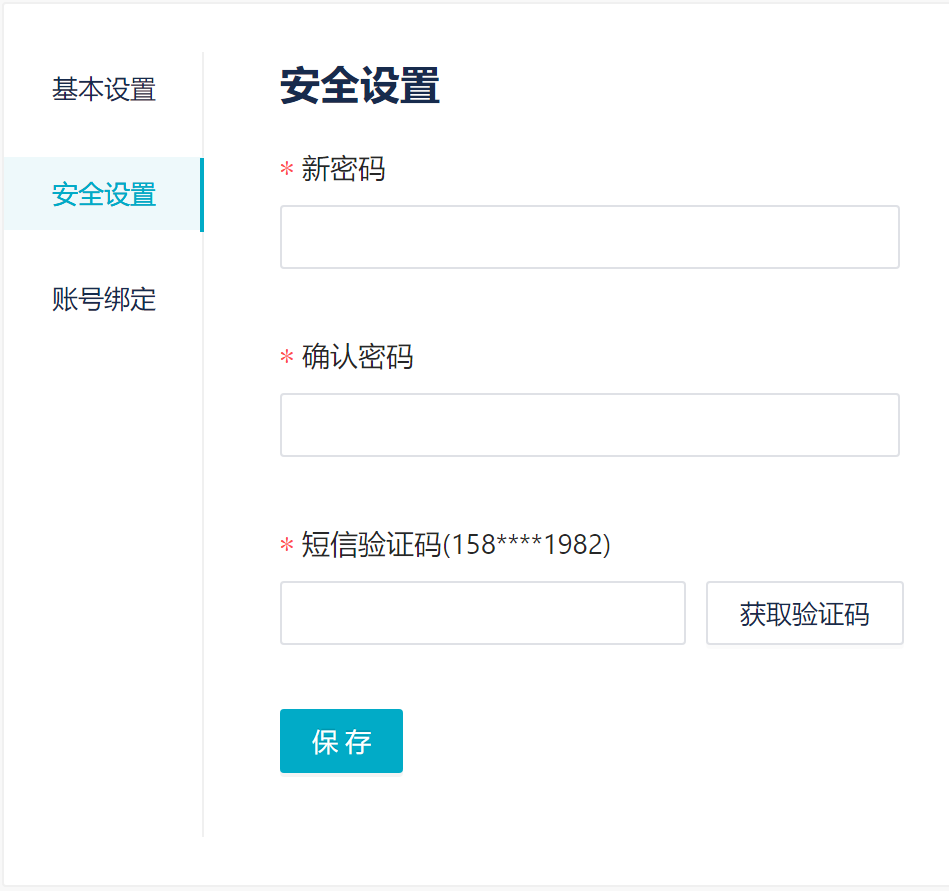Focus the 新密码 input field
The image size is (949, 891).
pyautogui.click(x=589, y=237)
